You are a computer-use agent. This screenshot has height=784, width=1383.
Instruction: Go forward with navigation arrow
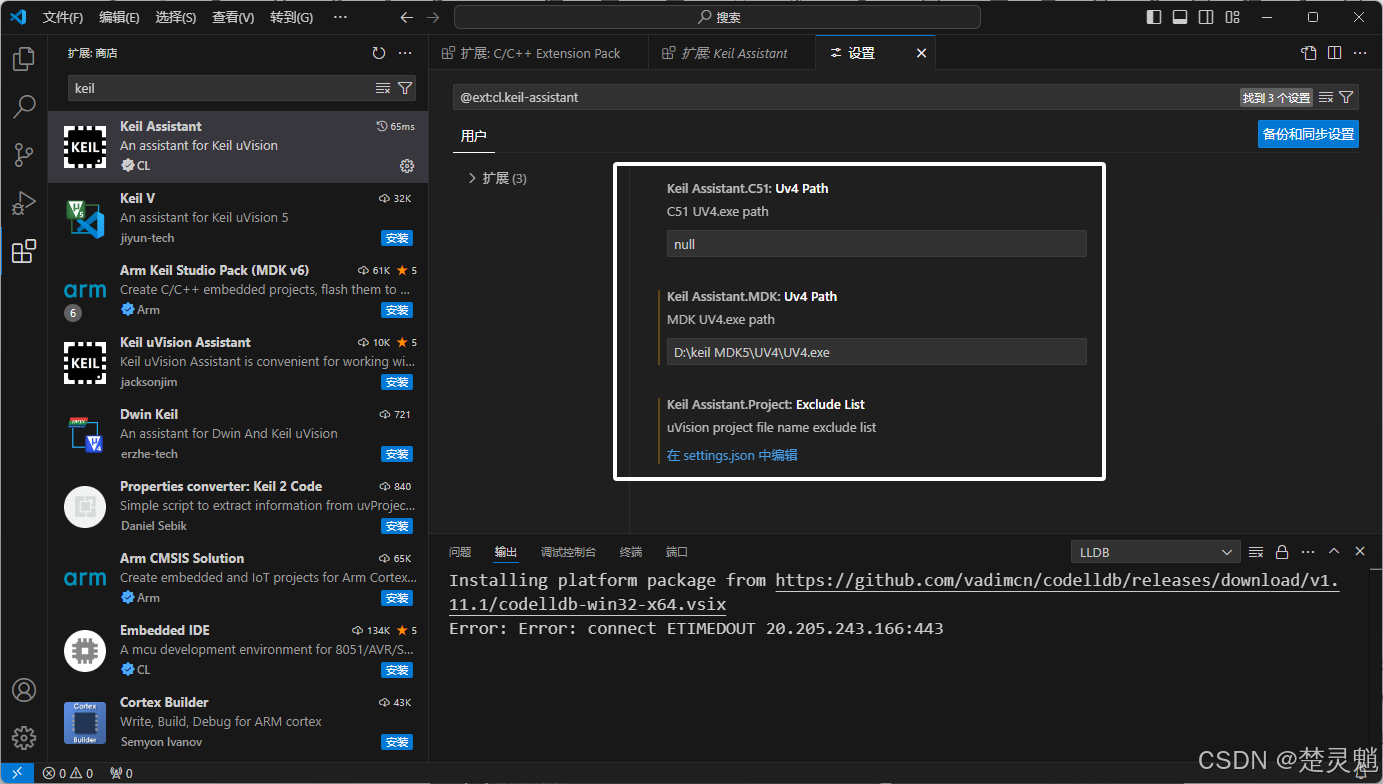click(433, 17)
